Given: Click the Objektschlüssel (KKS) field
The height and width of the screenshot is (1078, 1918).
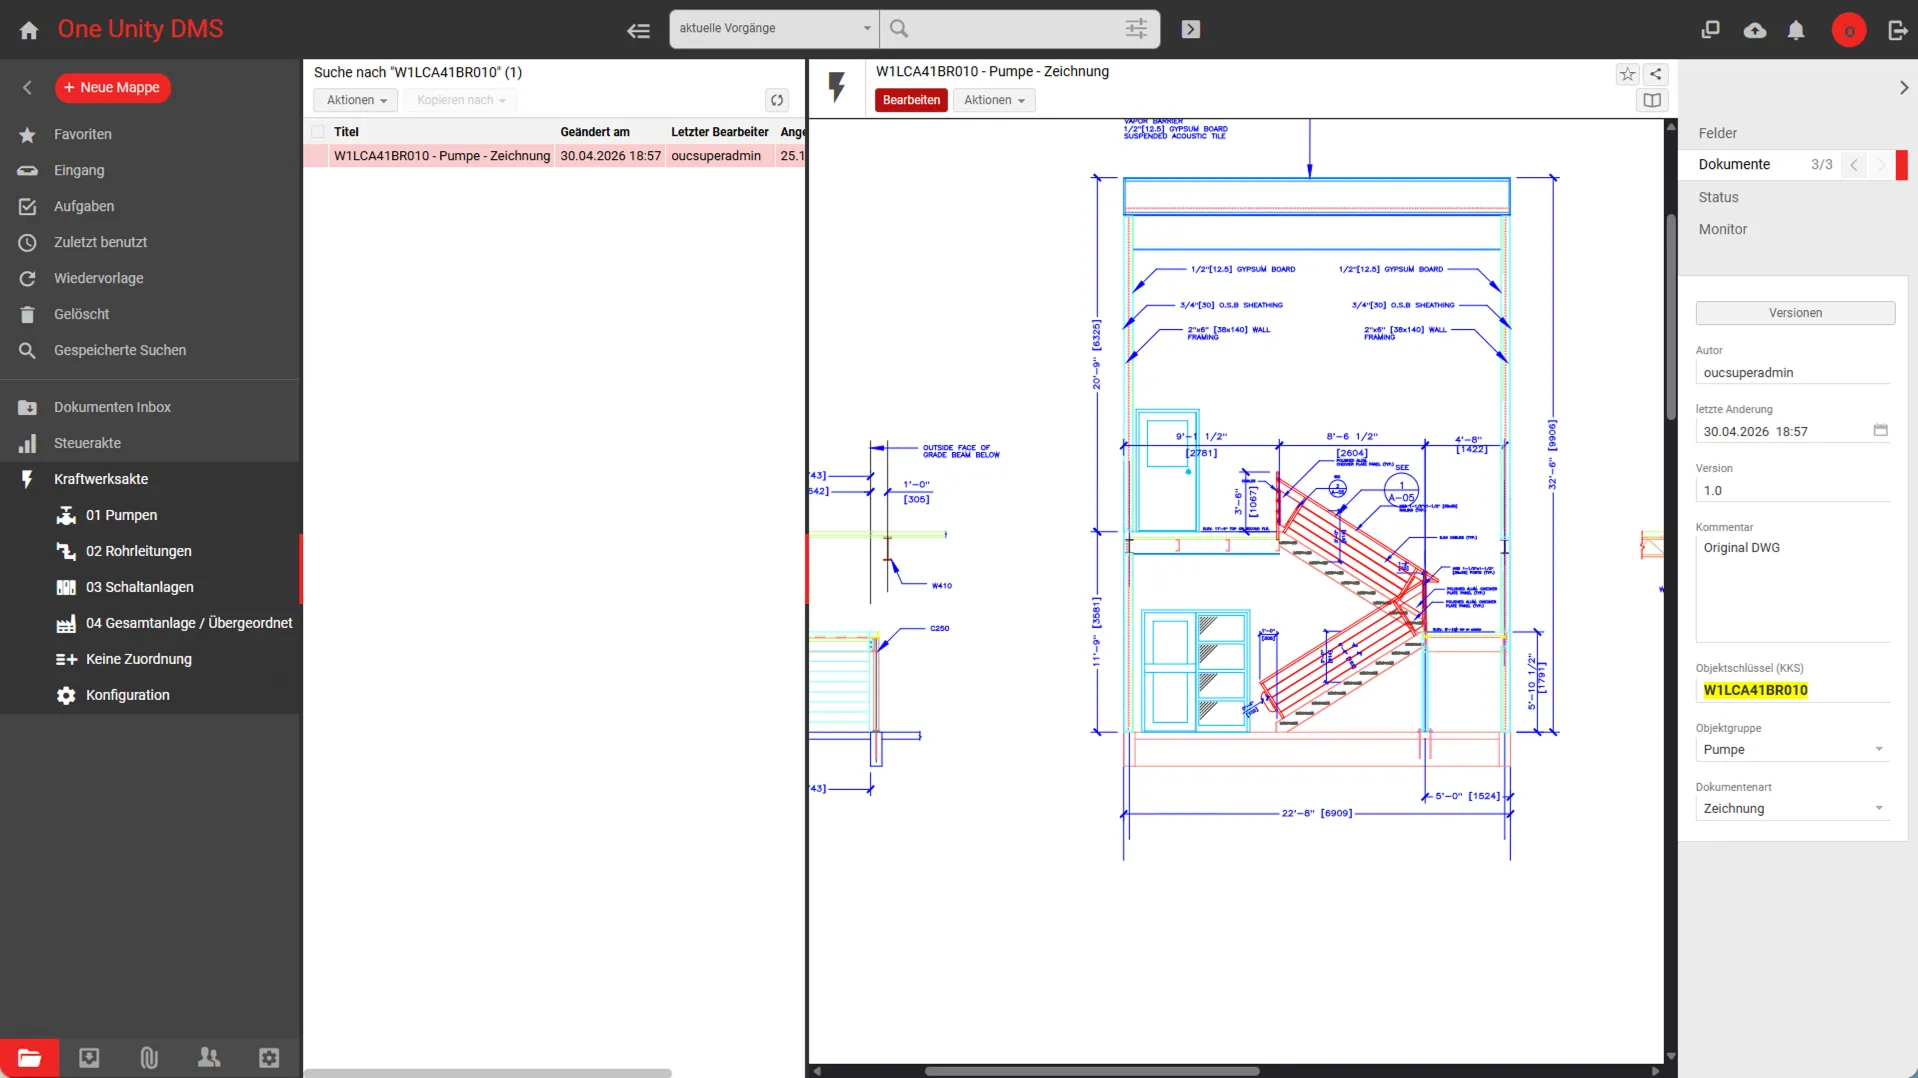Looking at the screenshot, I should tap(1793, 690).
